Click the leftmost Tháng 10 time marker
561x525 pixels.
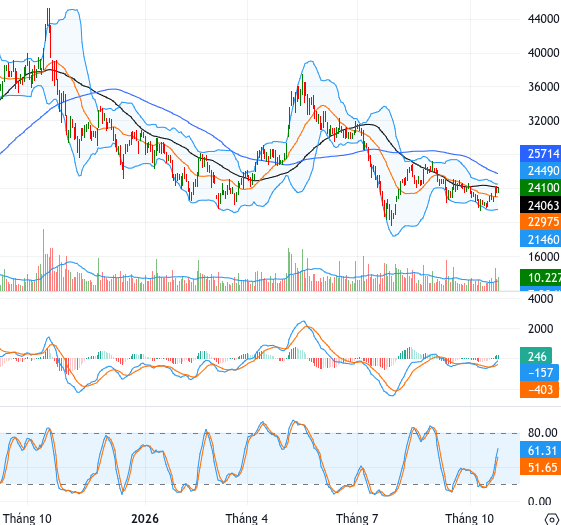click(27, 518)
